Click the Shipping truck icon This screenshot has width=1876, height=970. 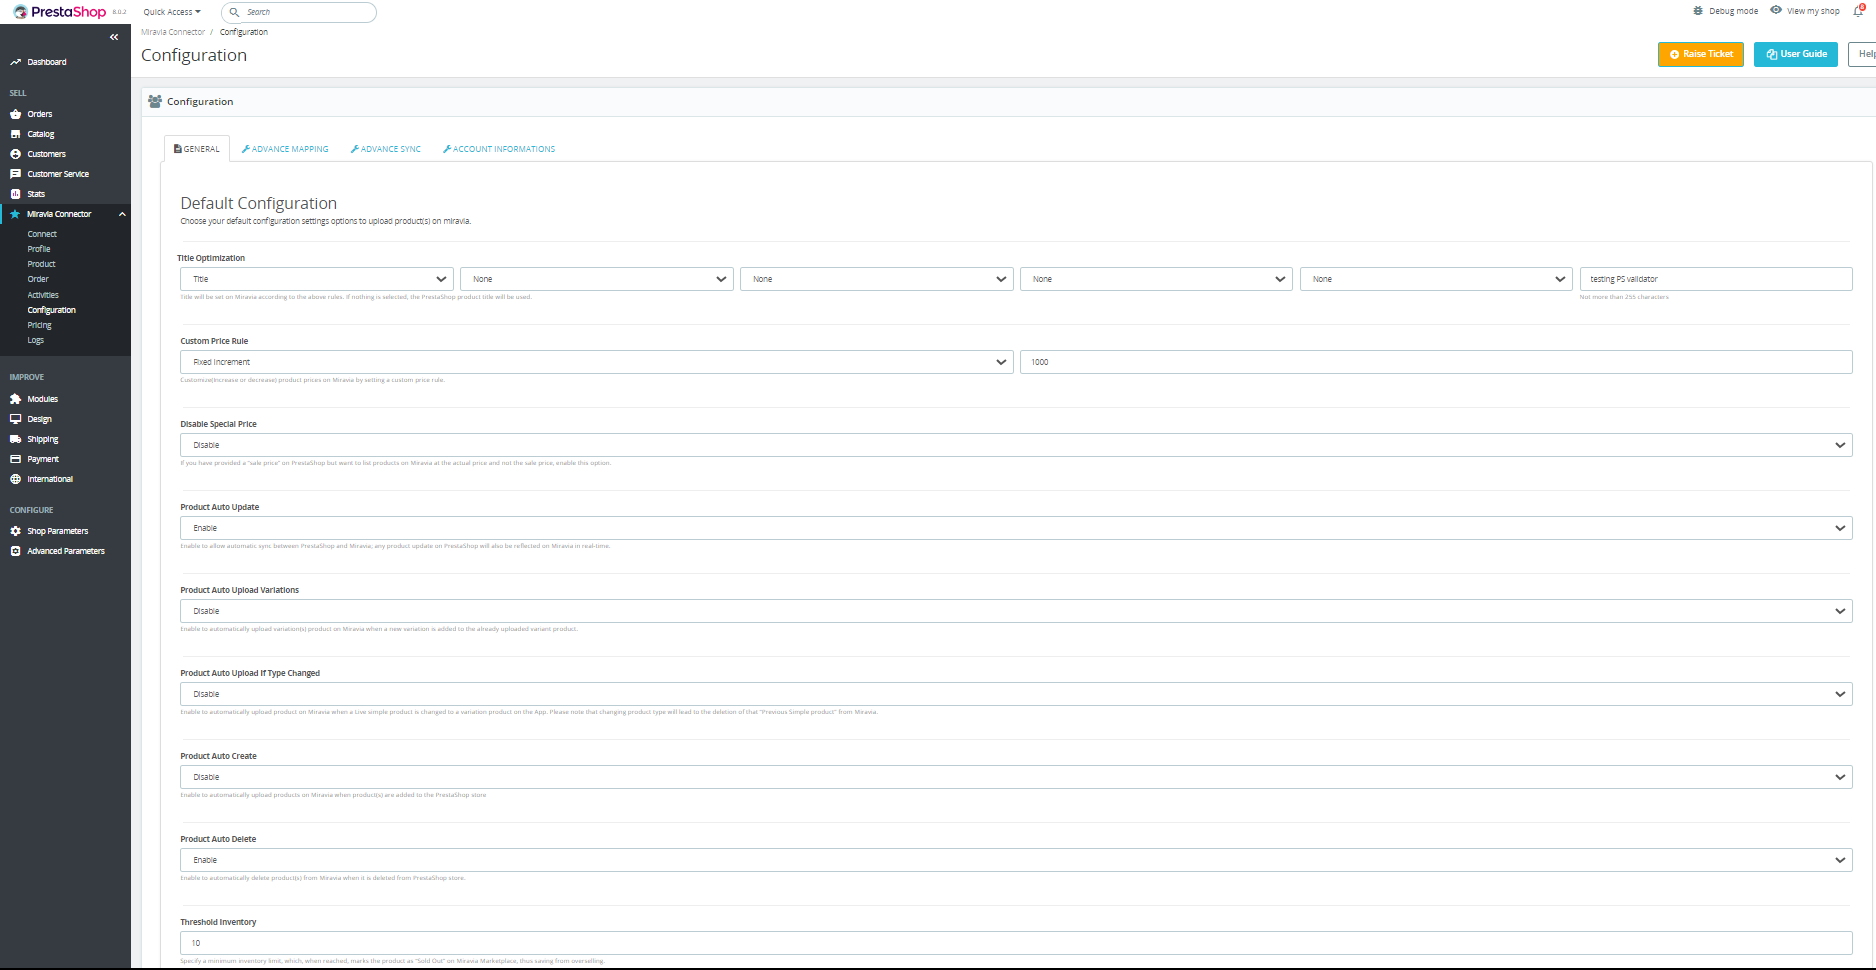[x=15, y=439]
